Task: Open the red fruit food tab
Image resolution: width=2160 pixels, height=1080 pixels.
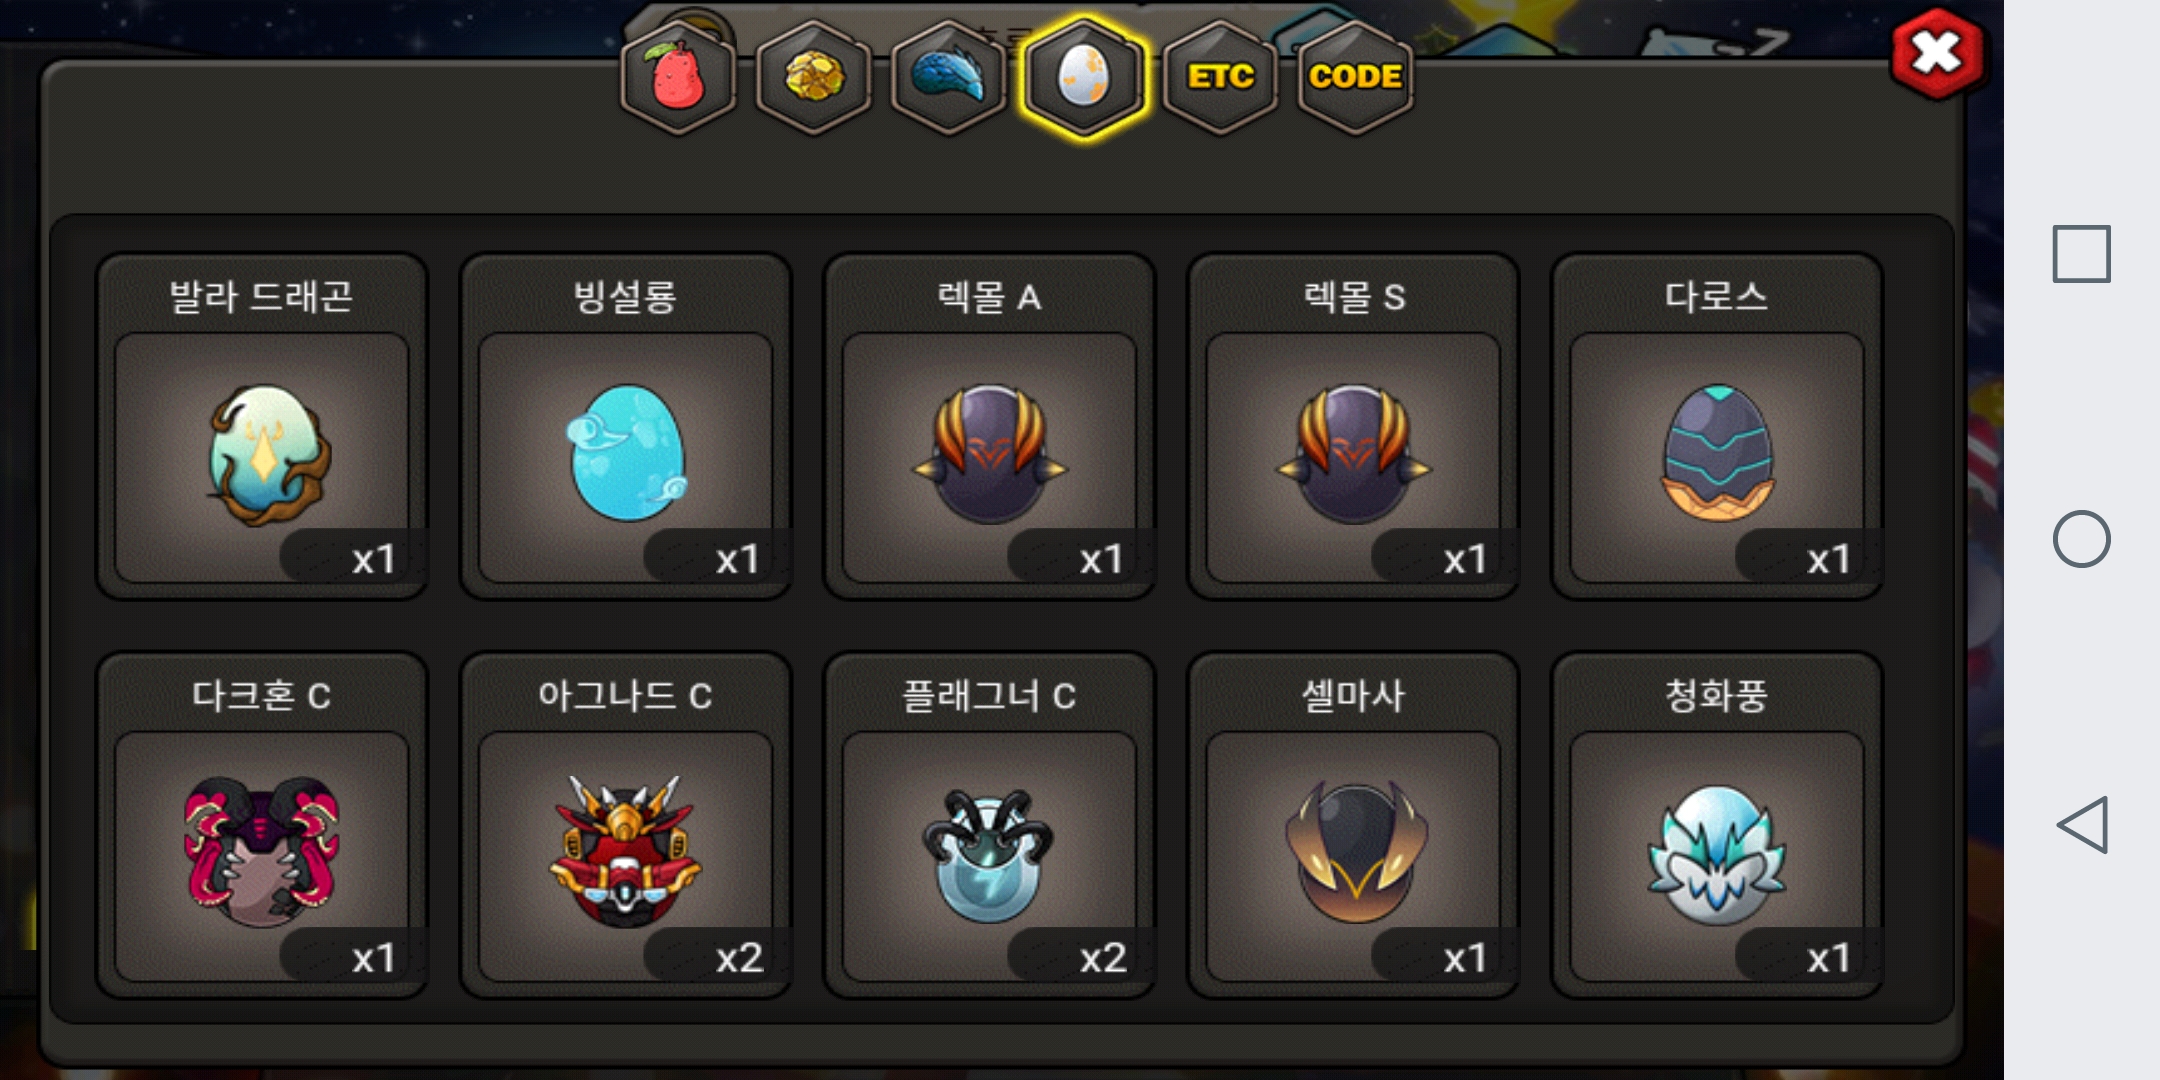Action: 678,77
